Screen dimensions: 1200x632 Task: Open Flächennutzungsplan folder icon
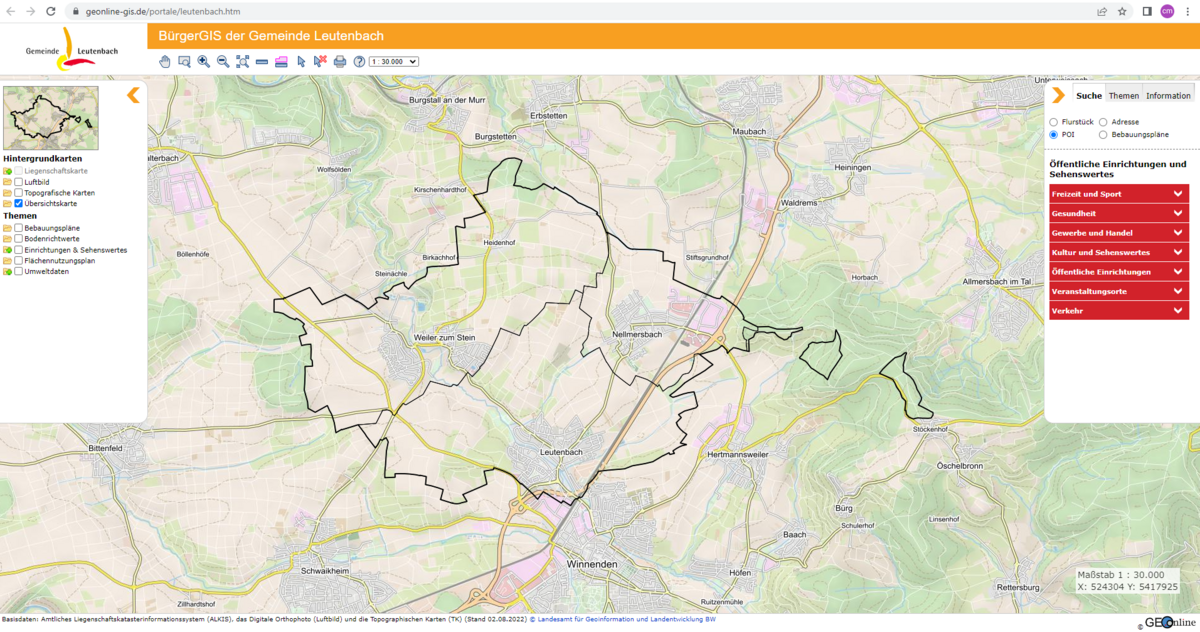pos(7,260)
